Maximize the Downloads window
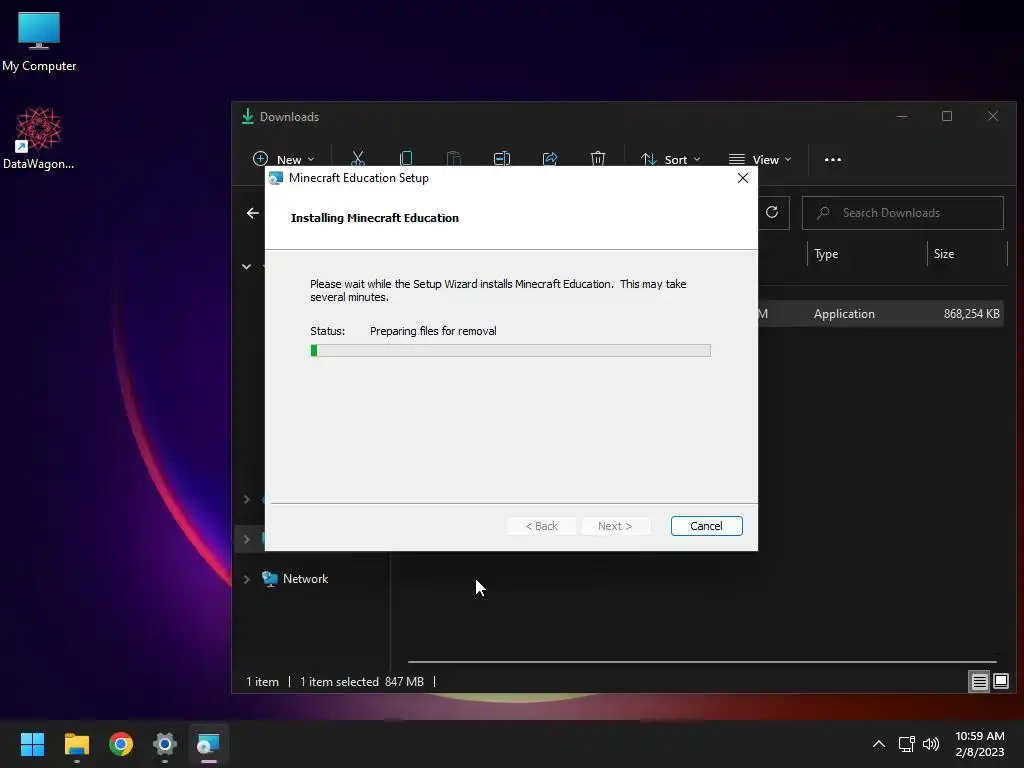The image size is (1024, 768). click(947, 116)
